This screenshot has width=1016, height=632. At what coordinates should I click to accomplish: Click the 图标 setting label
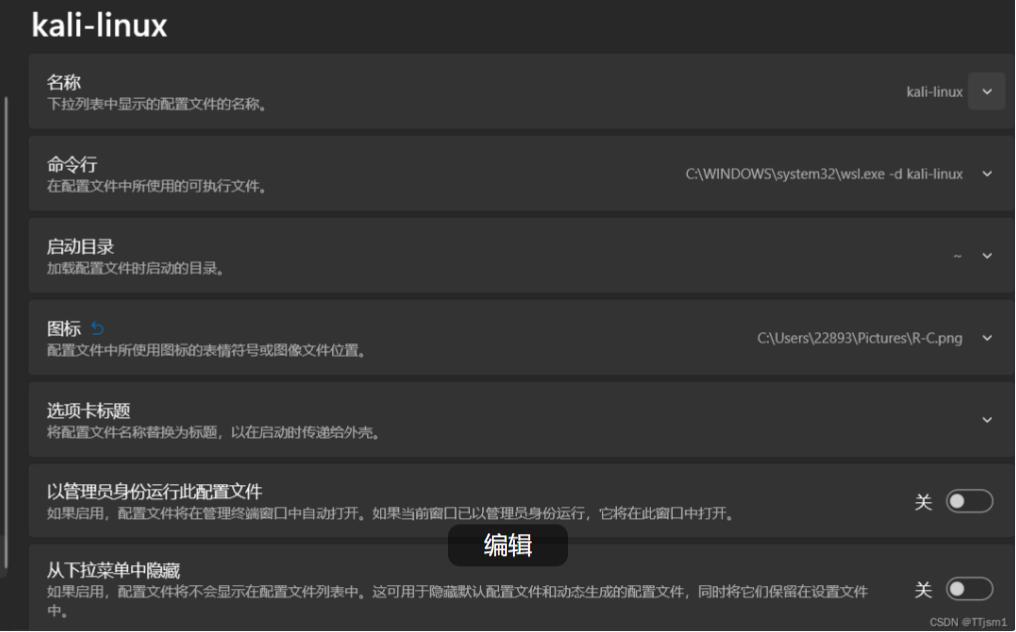pos(64,329)
